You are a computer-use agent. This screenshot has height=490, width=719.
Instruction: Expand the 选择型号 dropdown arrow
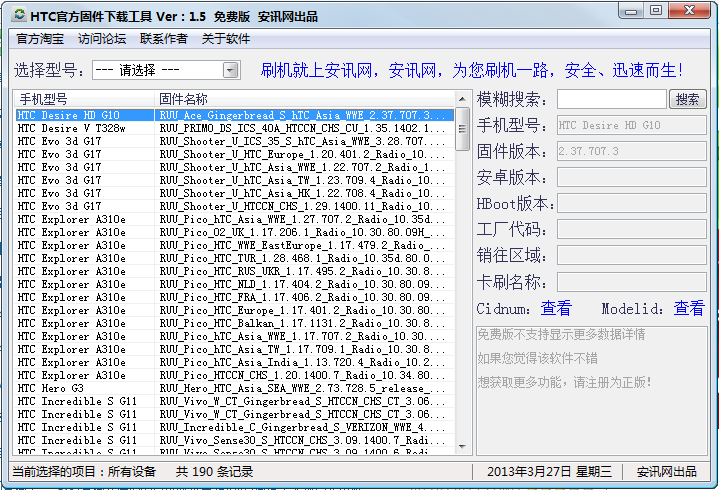[x=231, y=71]
